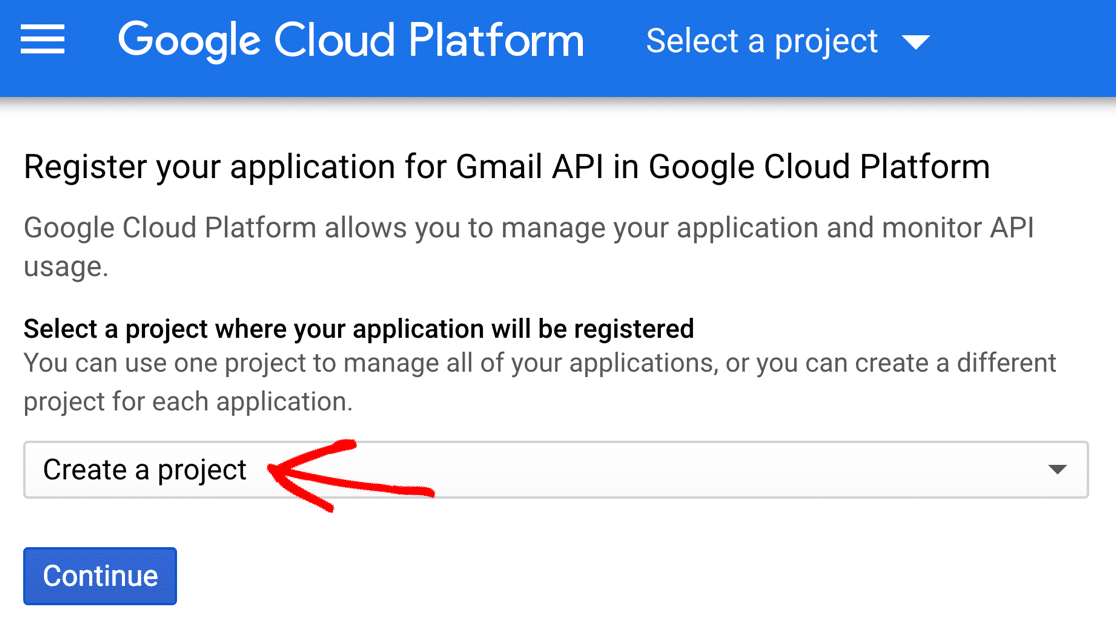Click the 'Google Cloud Platform allows you to manage' description
Screen dimensions: 1116x626
click(x=529, y=247)
